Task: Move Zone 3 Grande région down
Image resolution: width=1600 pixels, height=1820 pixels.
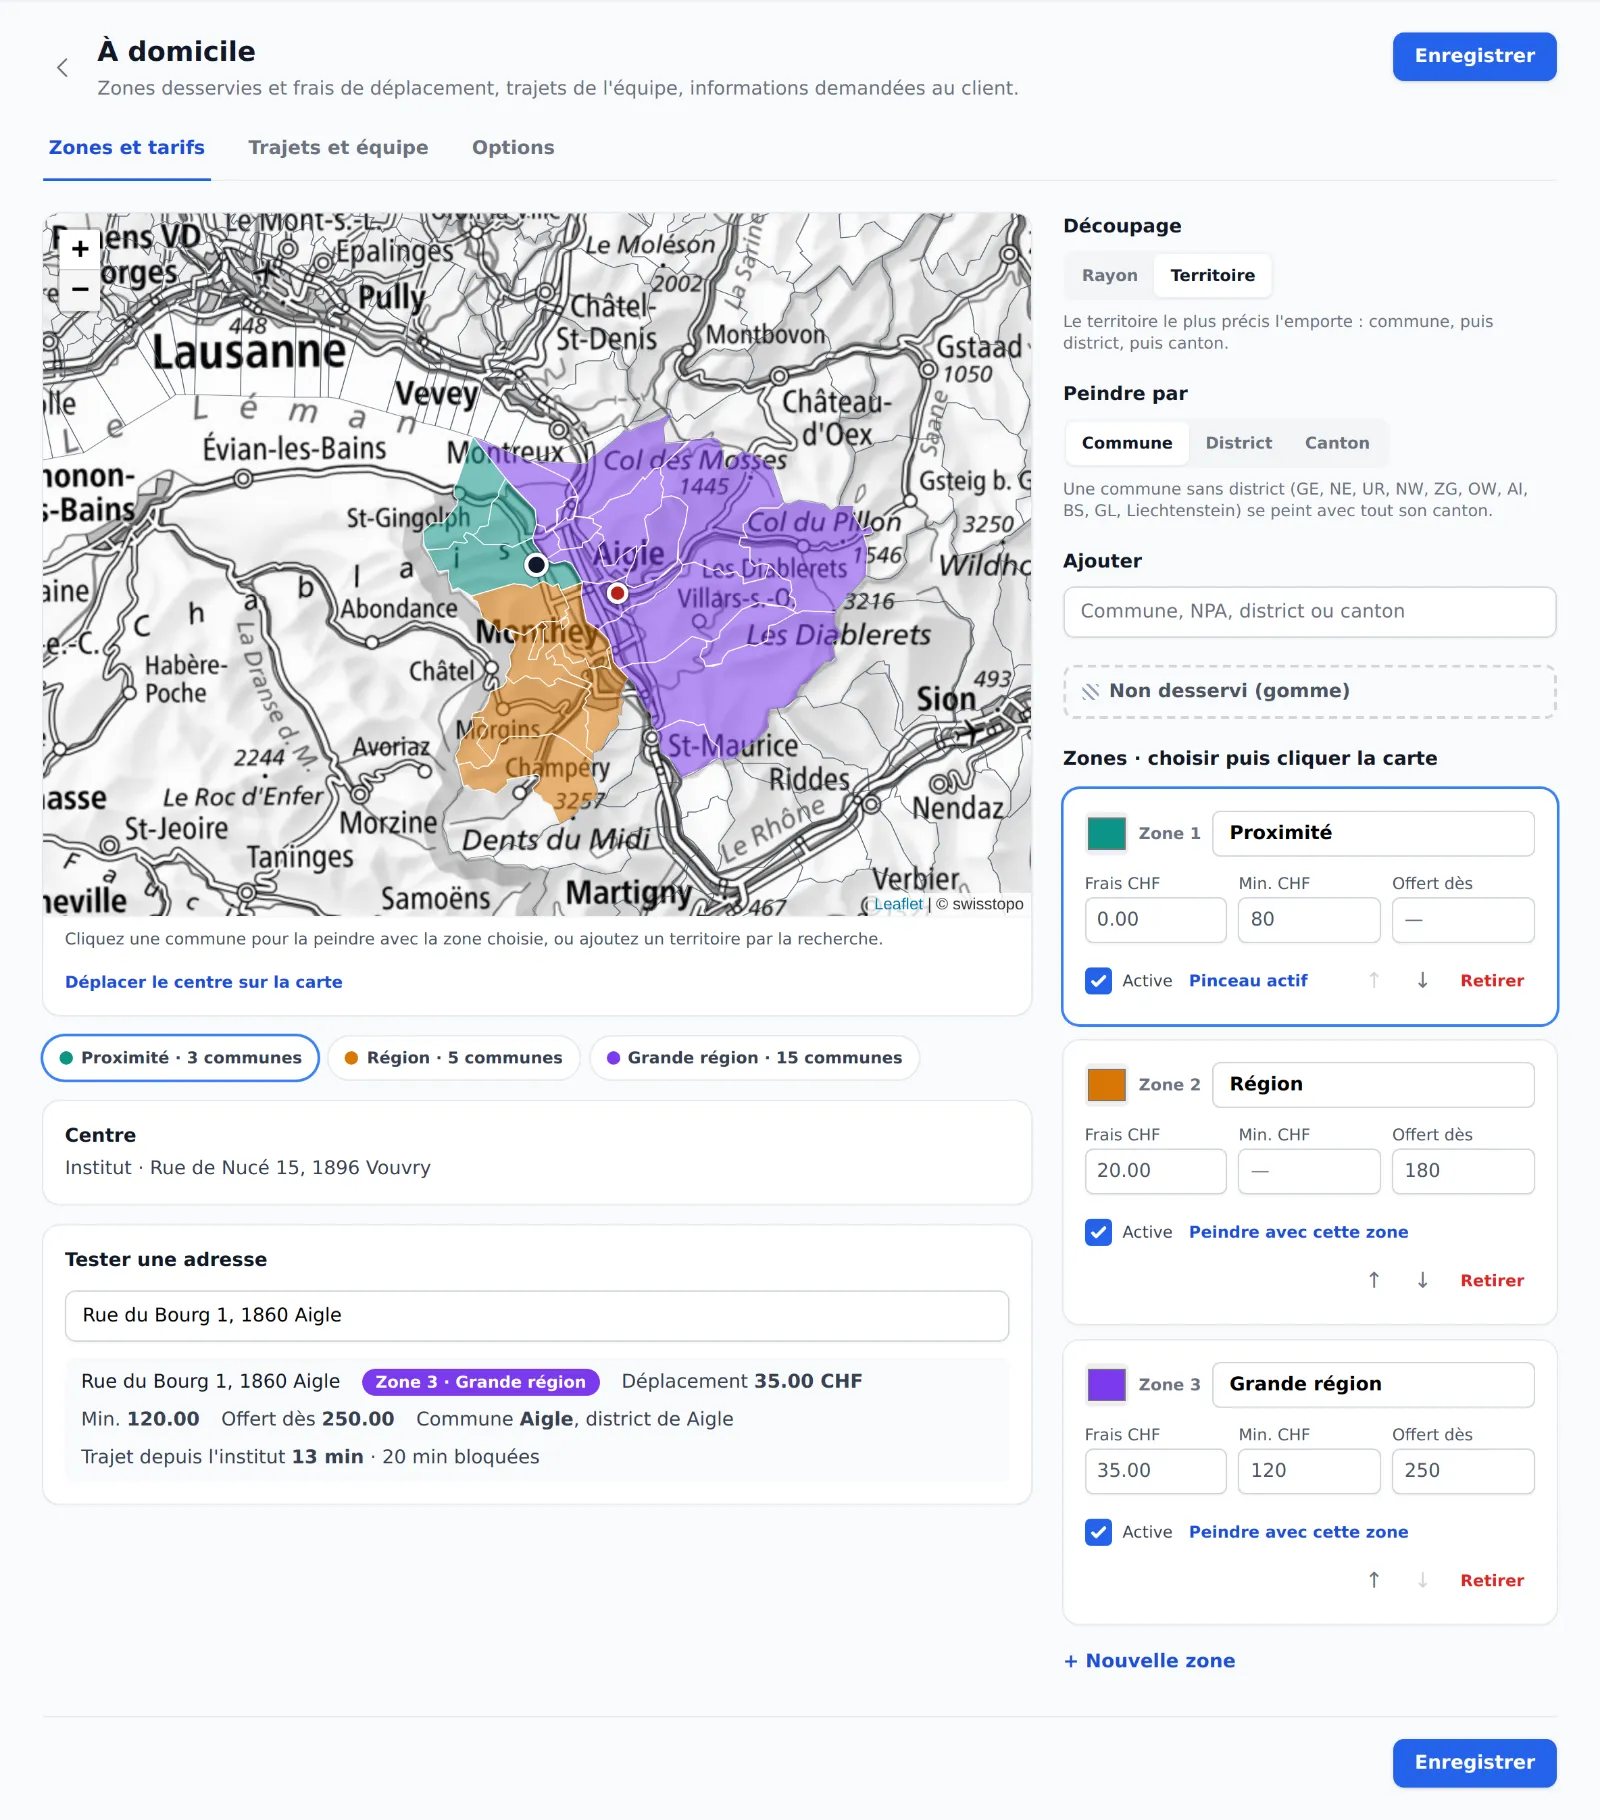Action: point(1422,1581)
